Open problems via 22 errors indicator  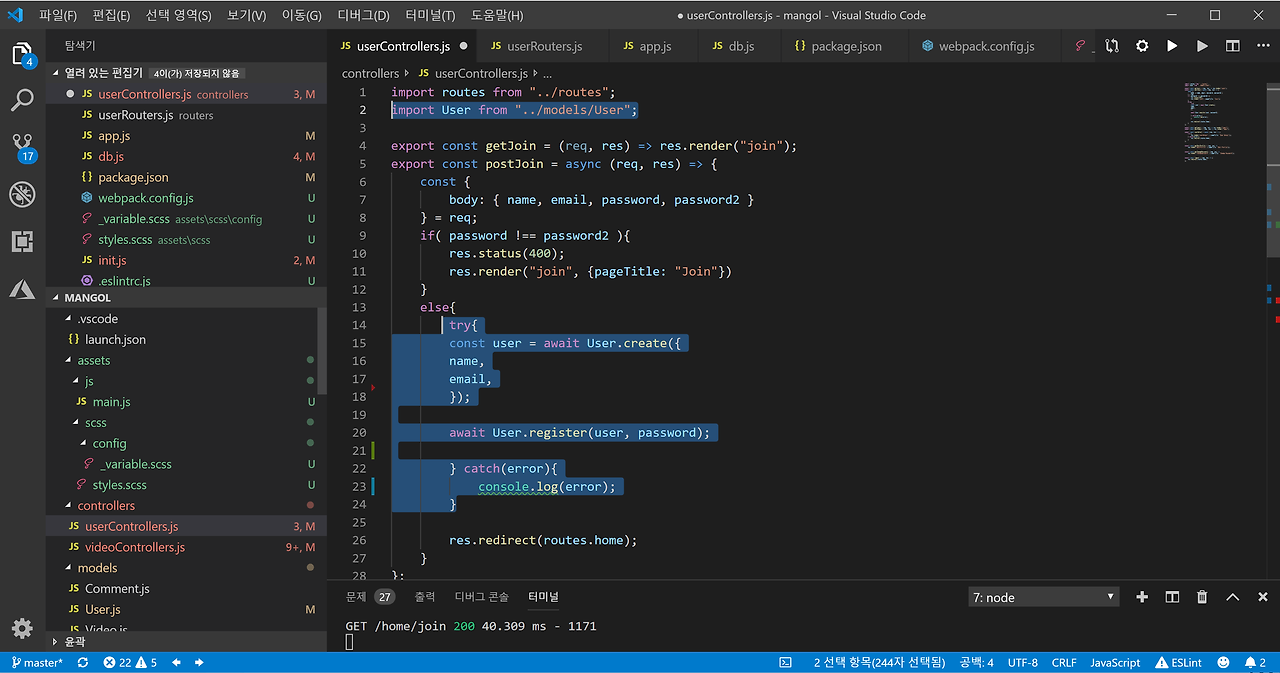(x=131, y=663)
